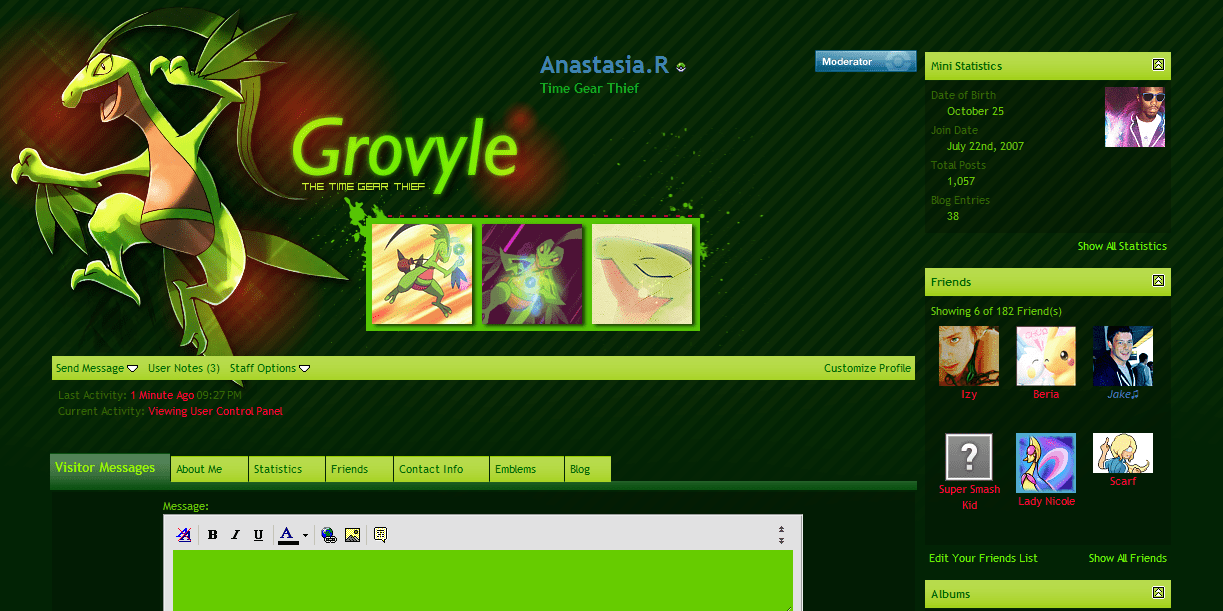Open the Emblems tab
Viewport: 1223px width, 611px height.
tap(527, 469)
